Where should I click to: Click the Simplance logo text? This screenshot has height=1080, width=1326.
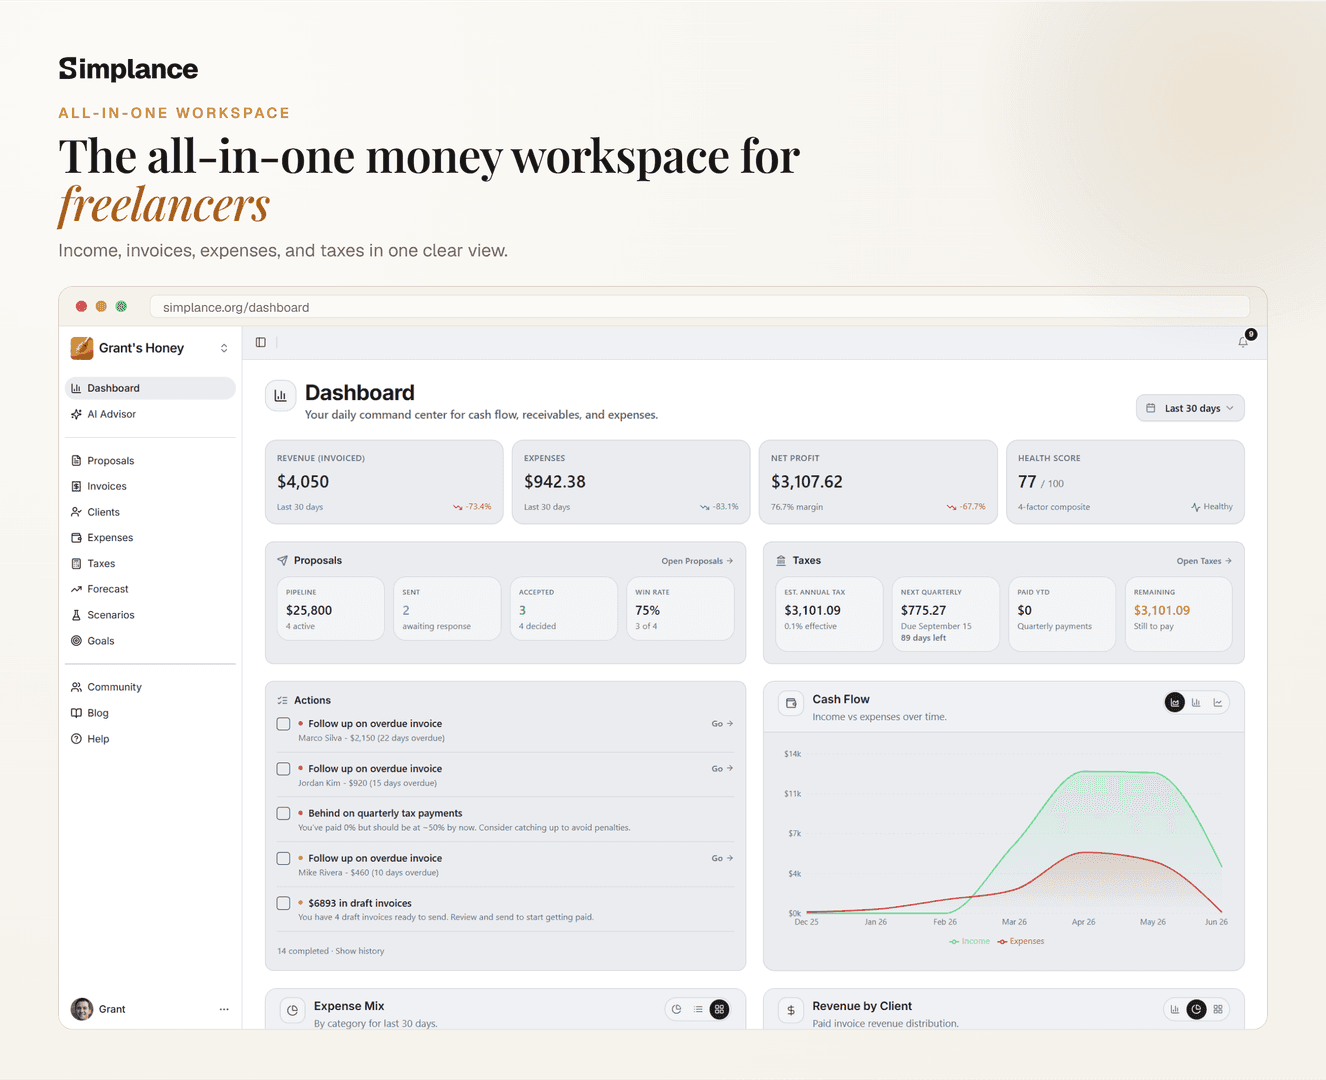point(128,69)
